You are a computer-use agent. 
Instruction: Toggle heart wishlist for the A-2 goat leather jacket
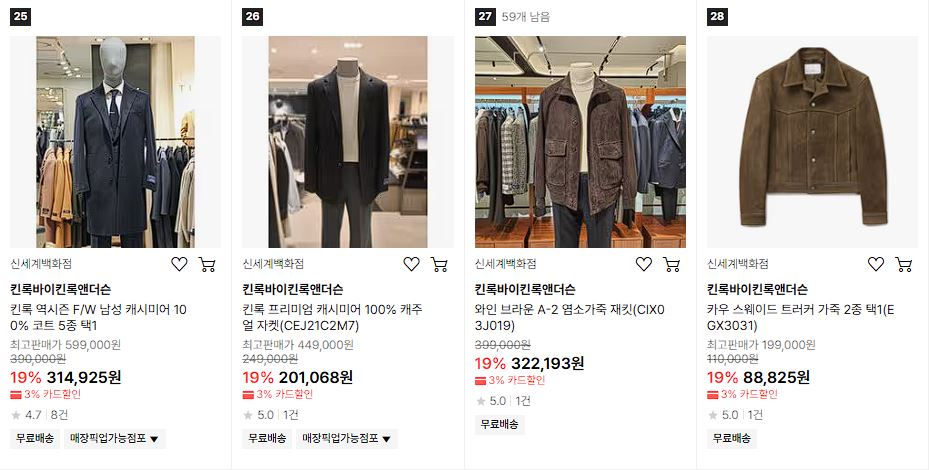(643, 264)
